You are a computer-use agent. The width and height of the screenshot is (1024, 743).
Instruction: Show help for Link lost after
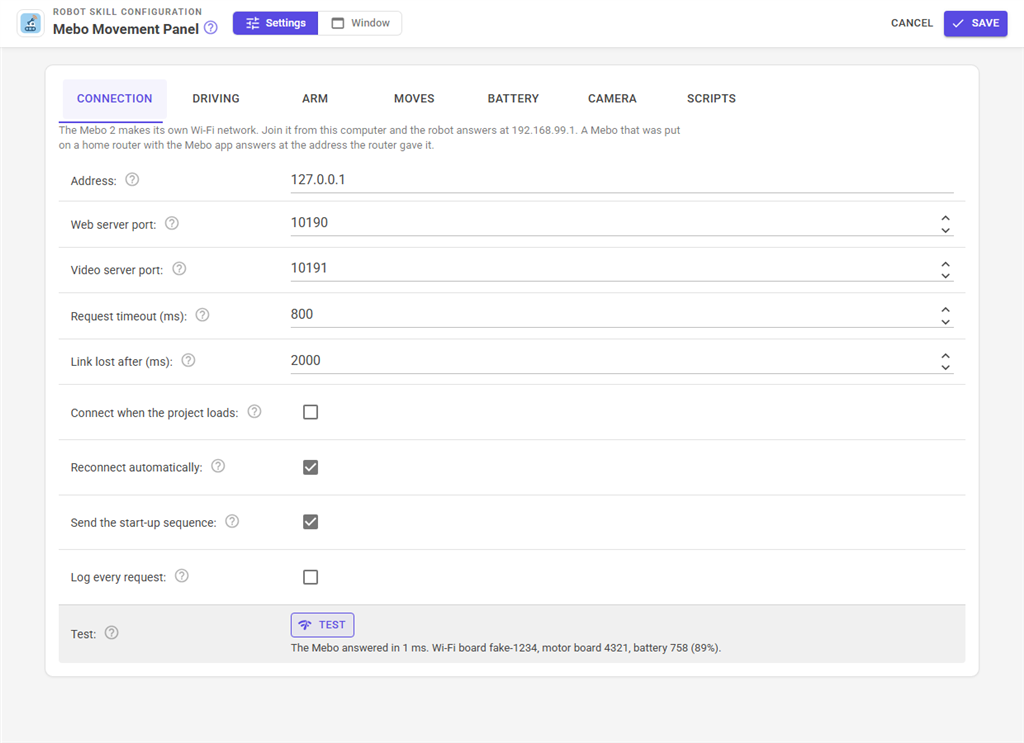click(188, 360)
